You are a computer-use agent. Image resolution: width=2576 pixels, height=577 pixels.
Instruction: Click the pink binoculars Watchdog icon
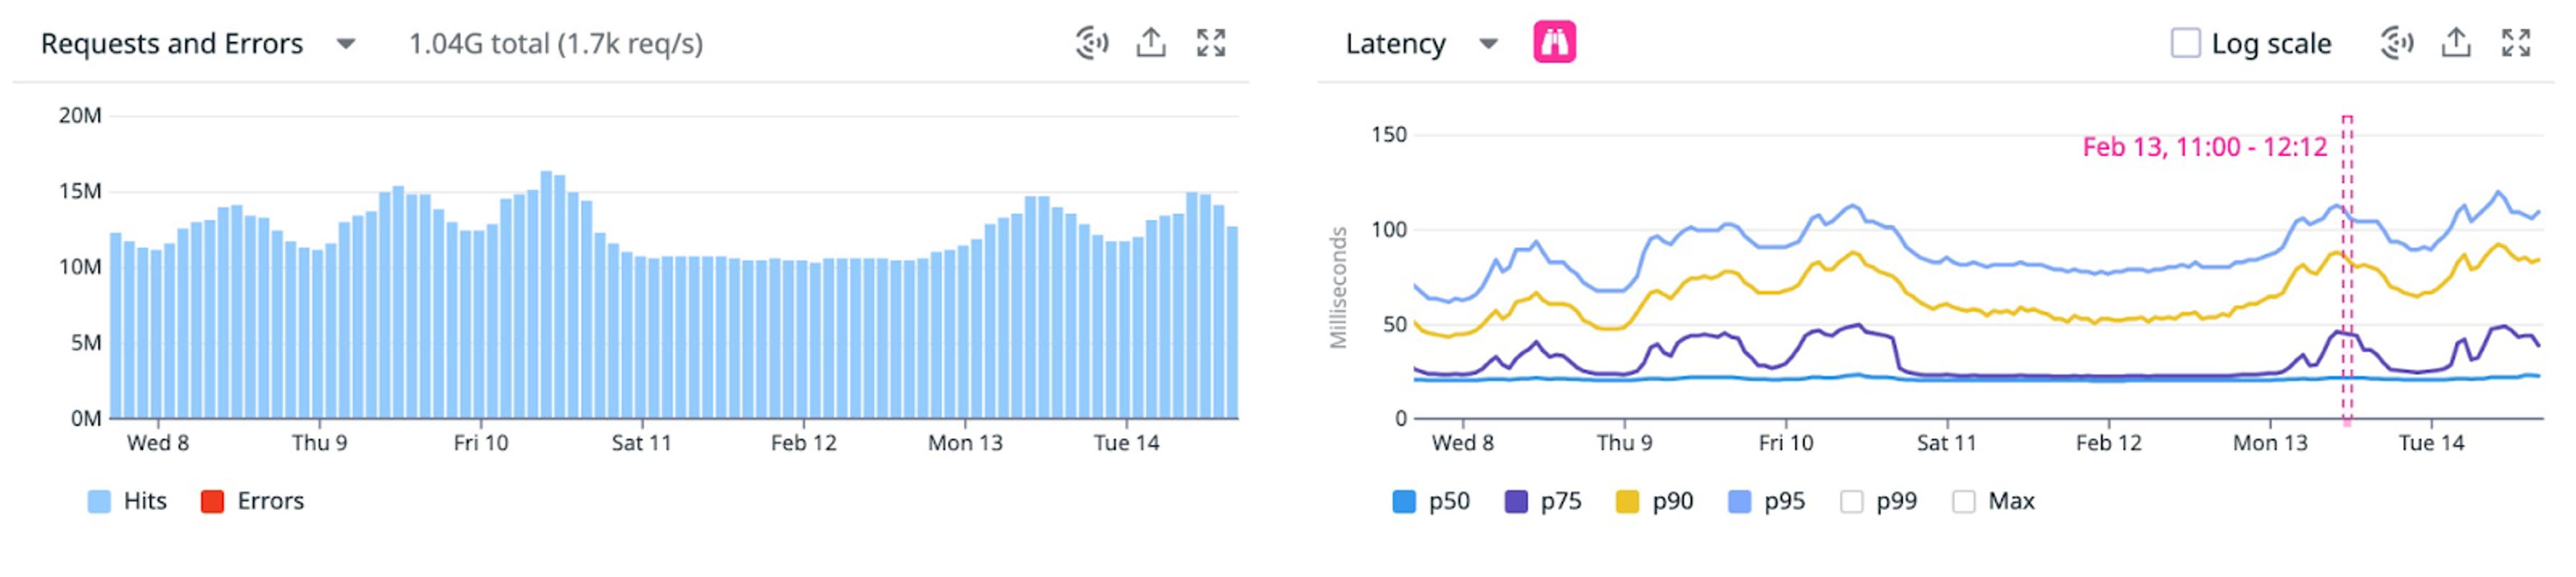1554,43
